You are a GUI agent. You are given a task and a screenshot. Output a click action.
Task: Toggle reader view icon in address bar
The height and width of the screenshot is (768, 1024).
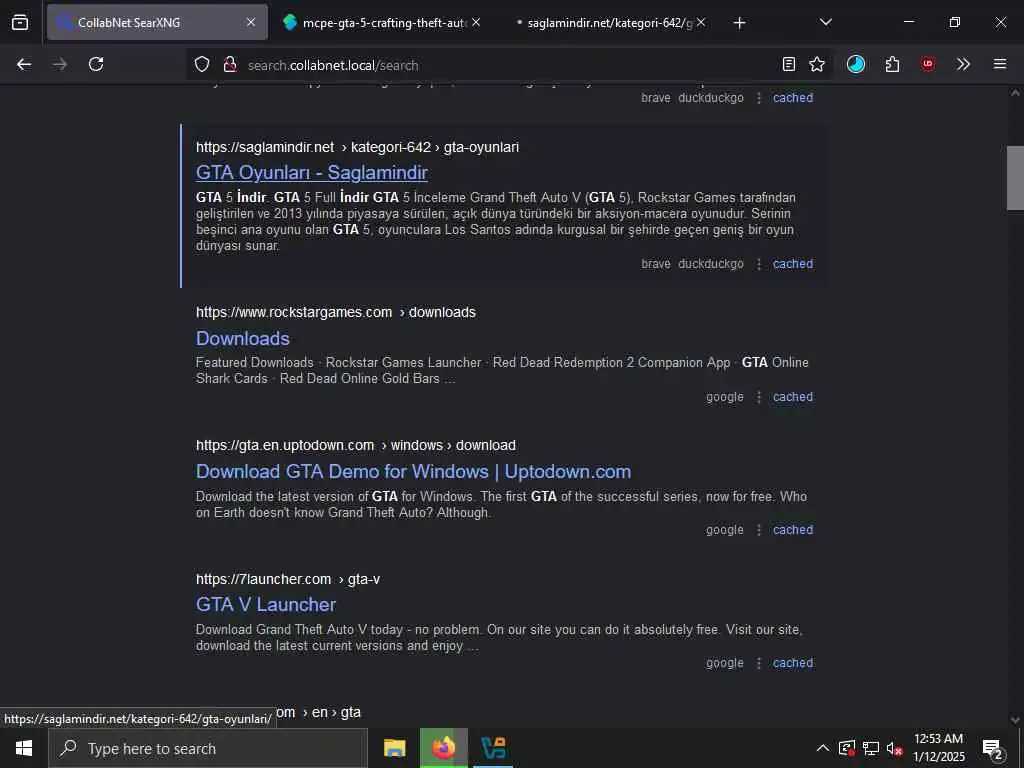(789, 64)
